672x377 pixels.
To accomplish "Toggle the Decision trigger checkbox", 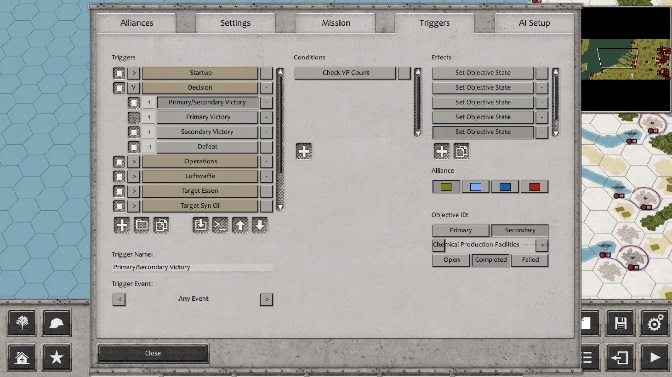I will pyautogui.click(x=119, y=88).
